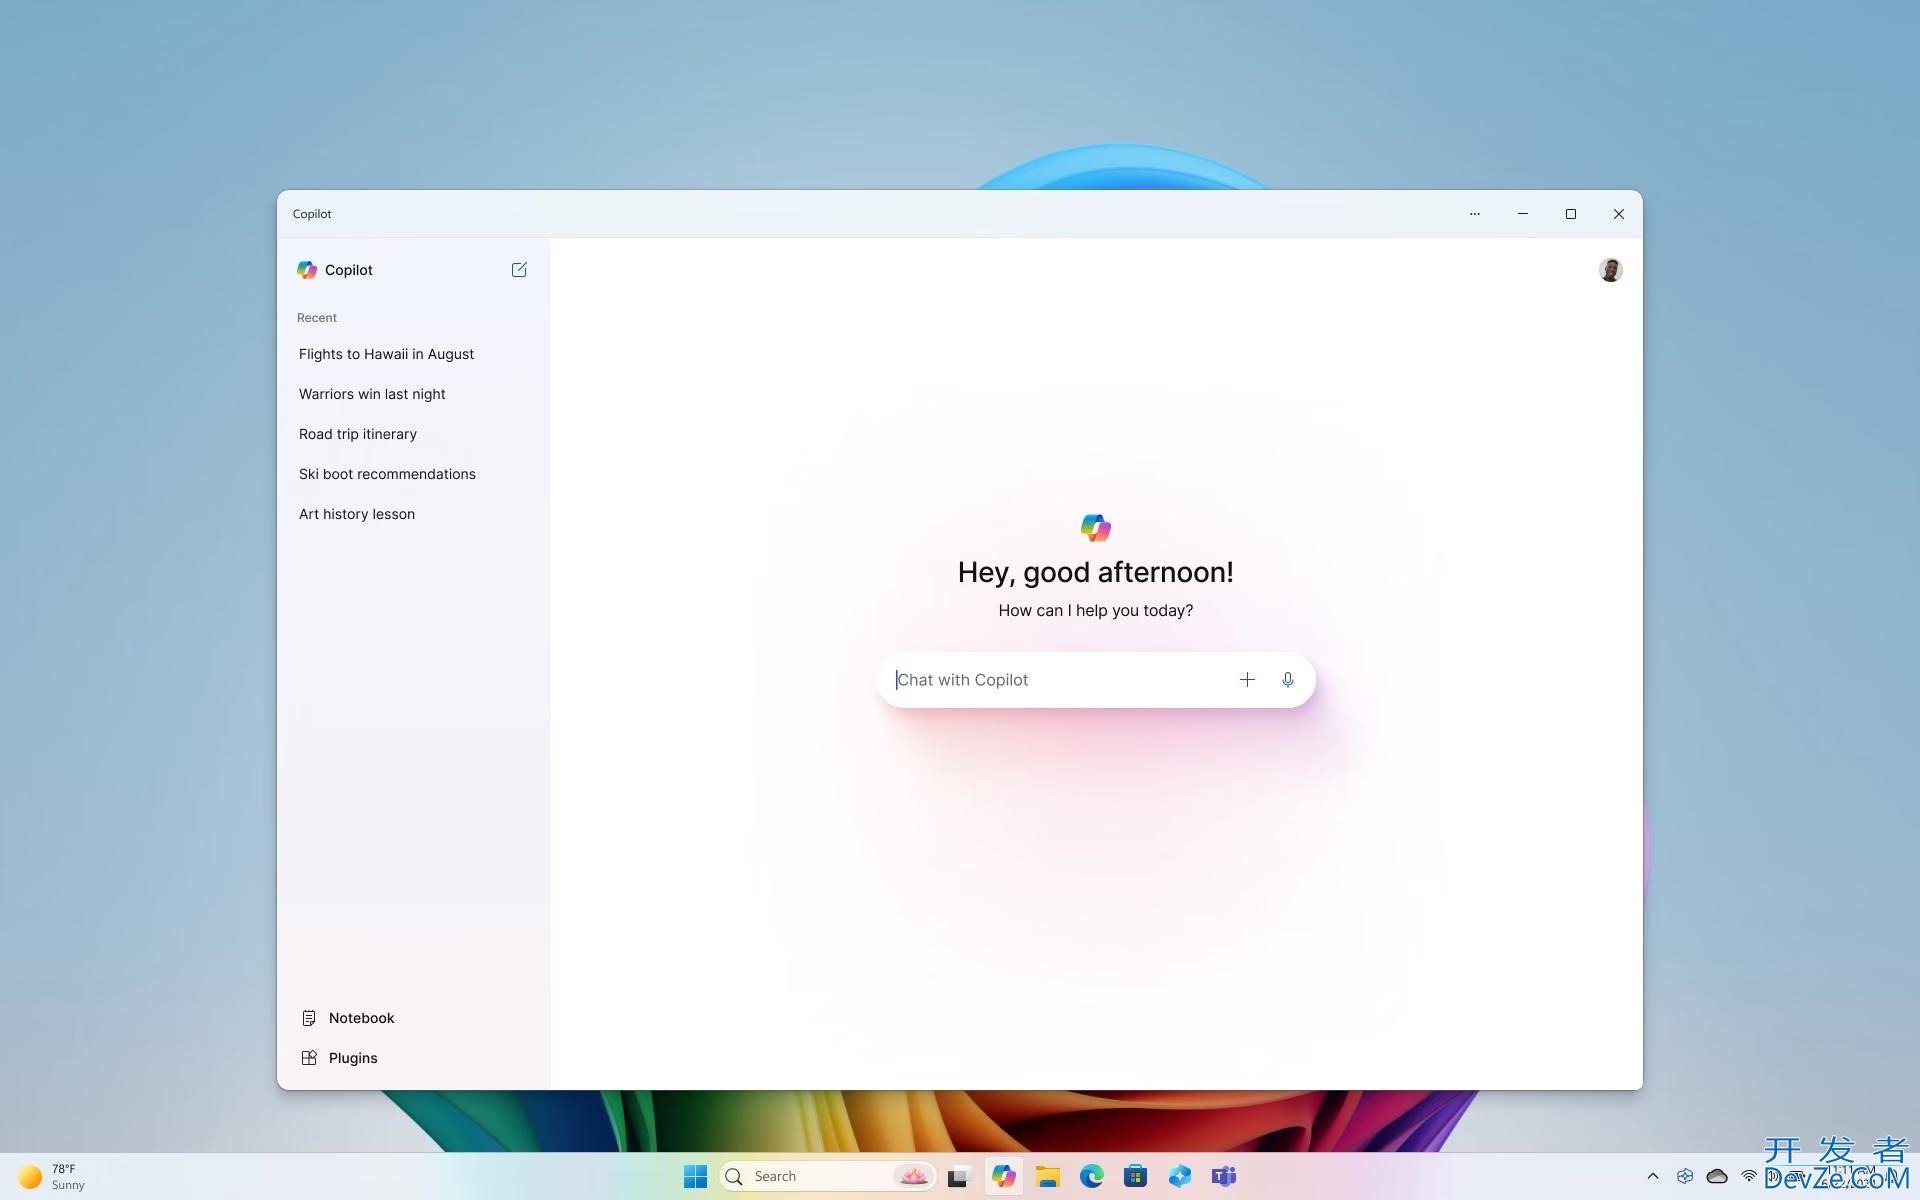
Task: Open File Explorer from the taskbar
Action: point(1048,1176)
